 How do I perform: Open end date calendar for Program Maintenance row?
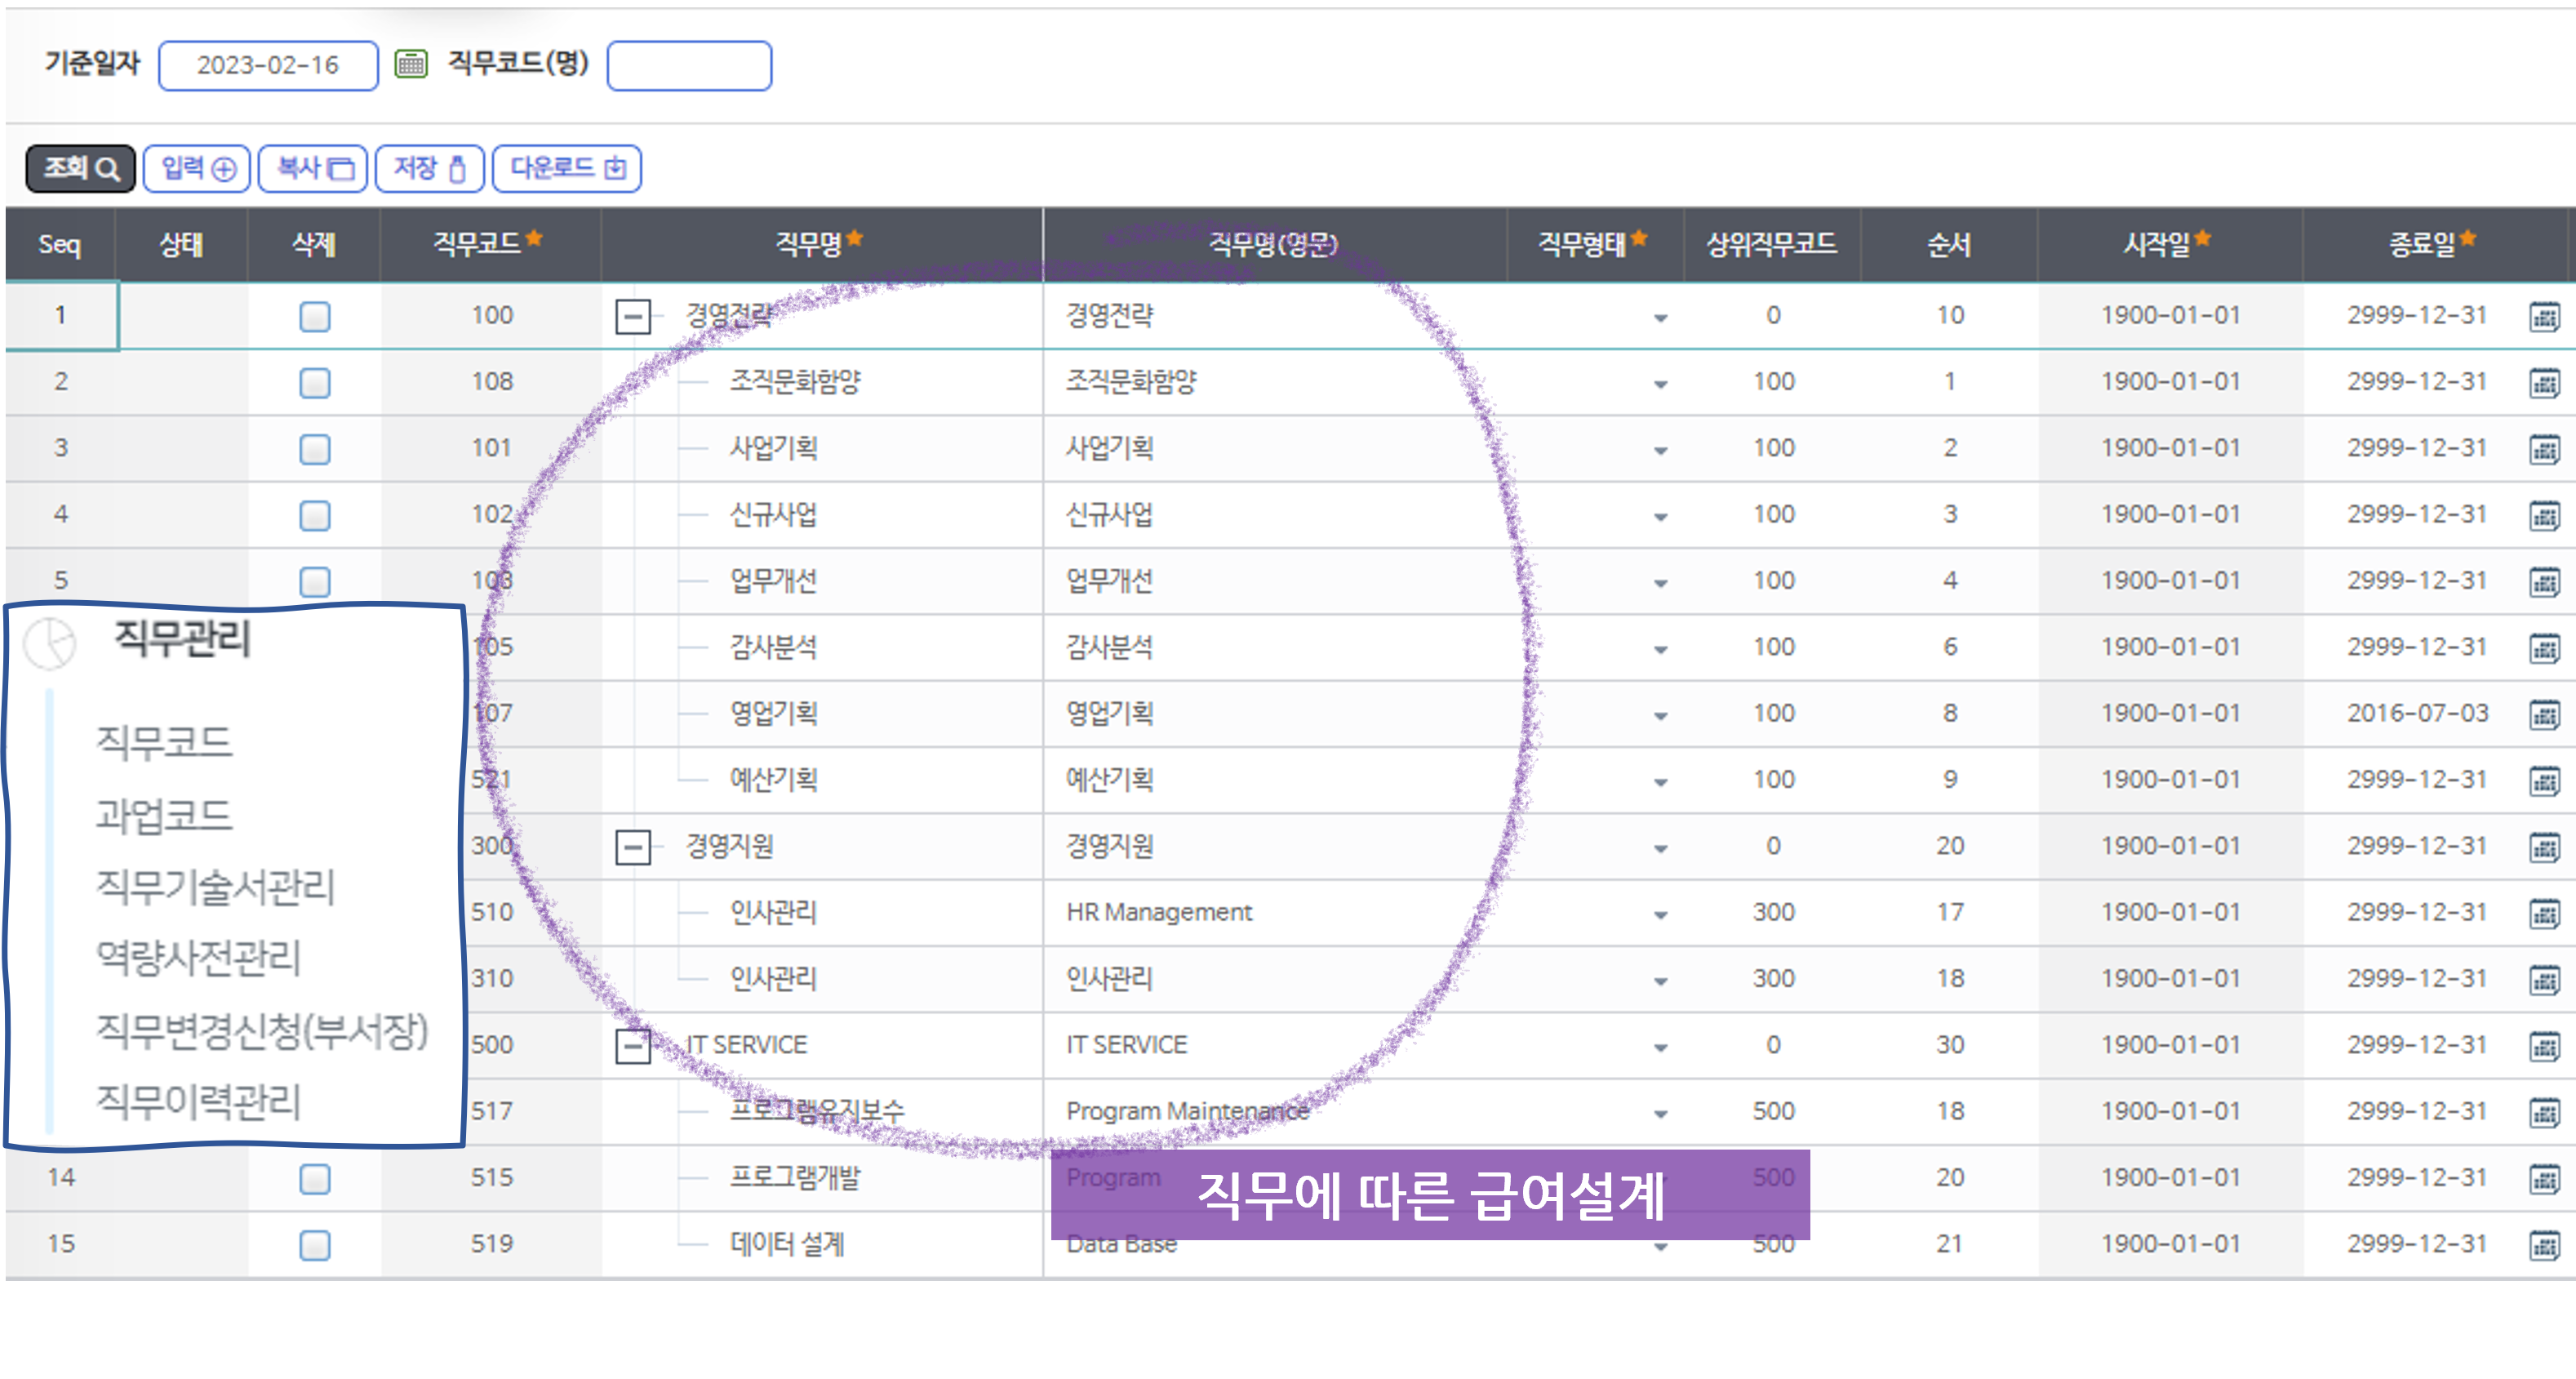point(2543,1113)
